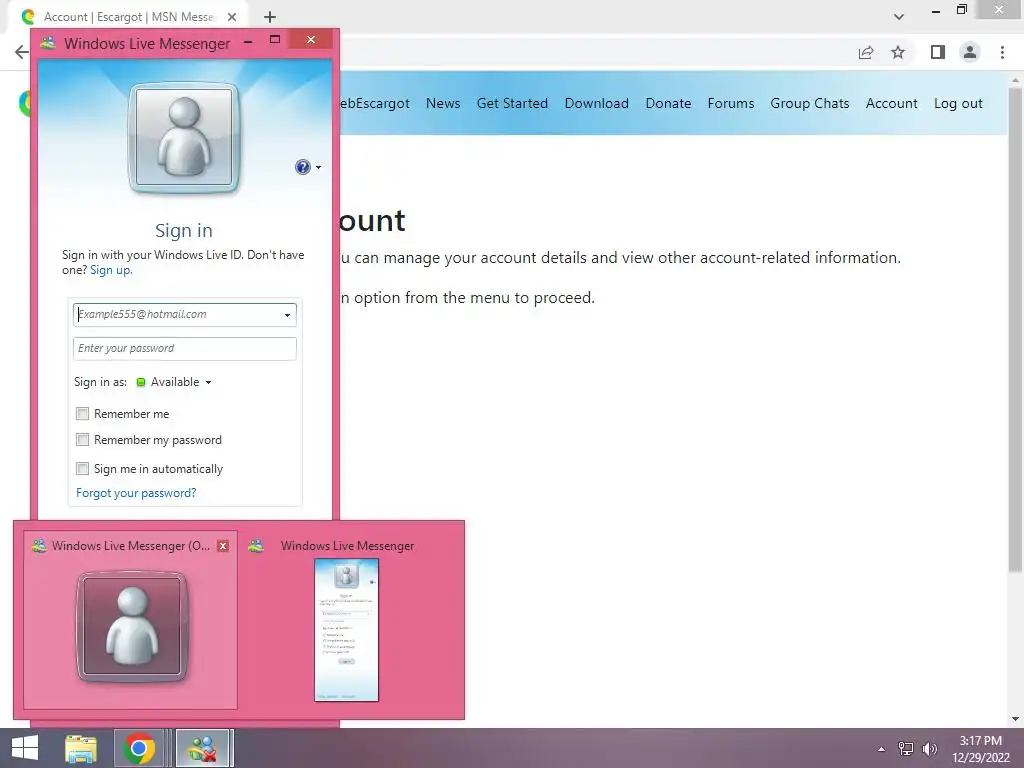This screenshot has height=768, width=1024.
Task: Open Forums menu item
Action: [731, 103]
